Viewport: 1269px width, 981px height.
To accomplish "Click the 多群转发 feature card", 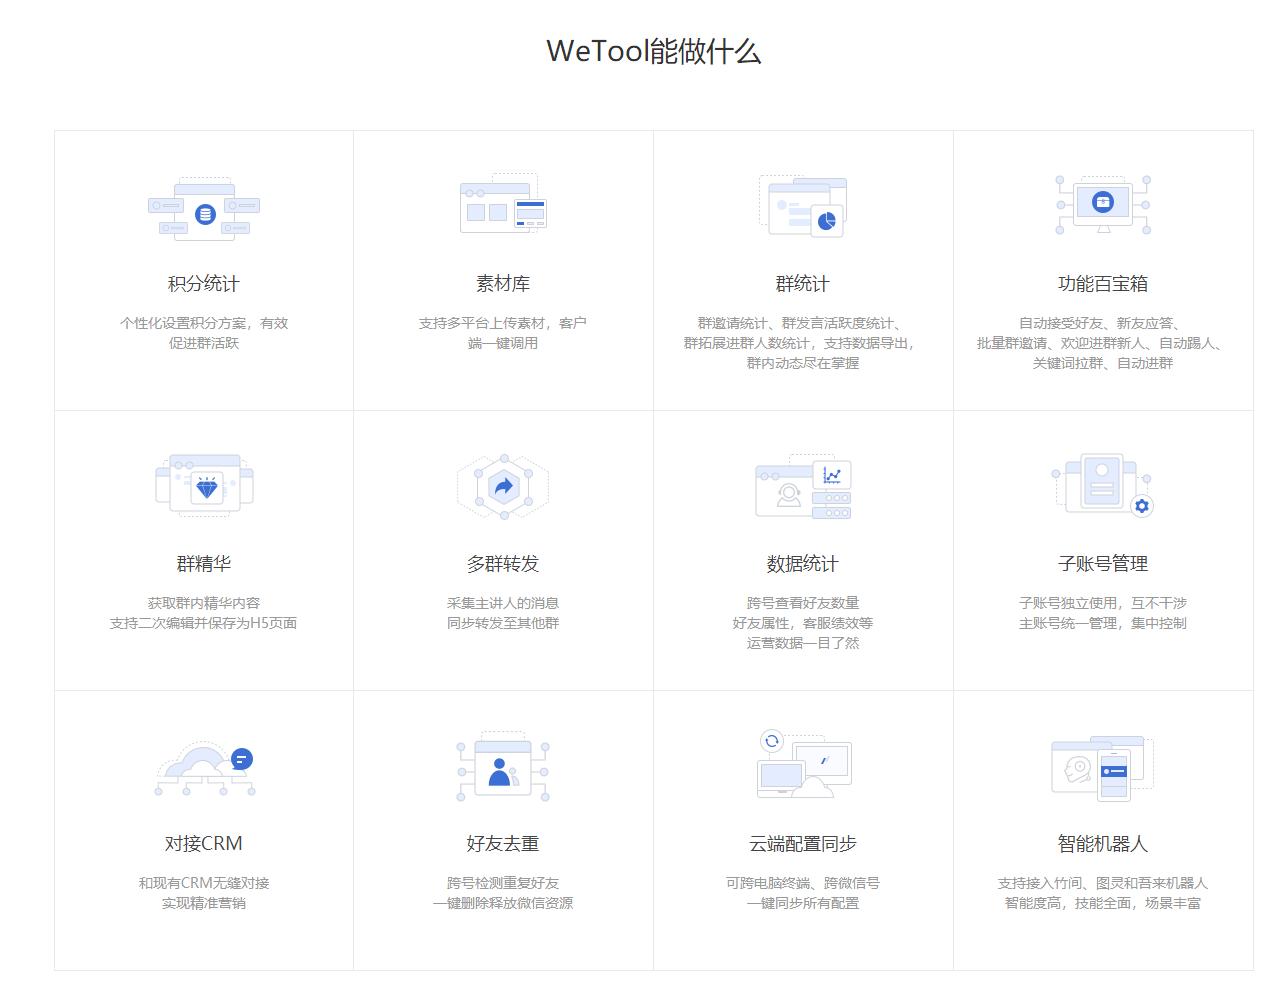I will [x=503, y=547].
